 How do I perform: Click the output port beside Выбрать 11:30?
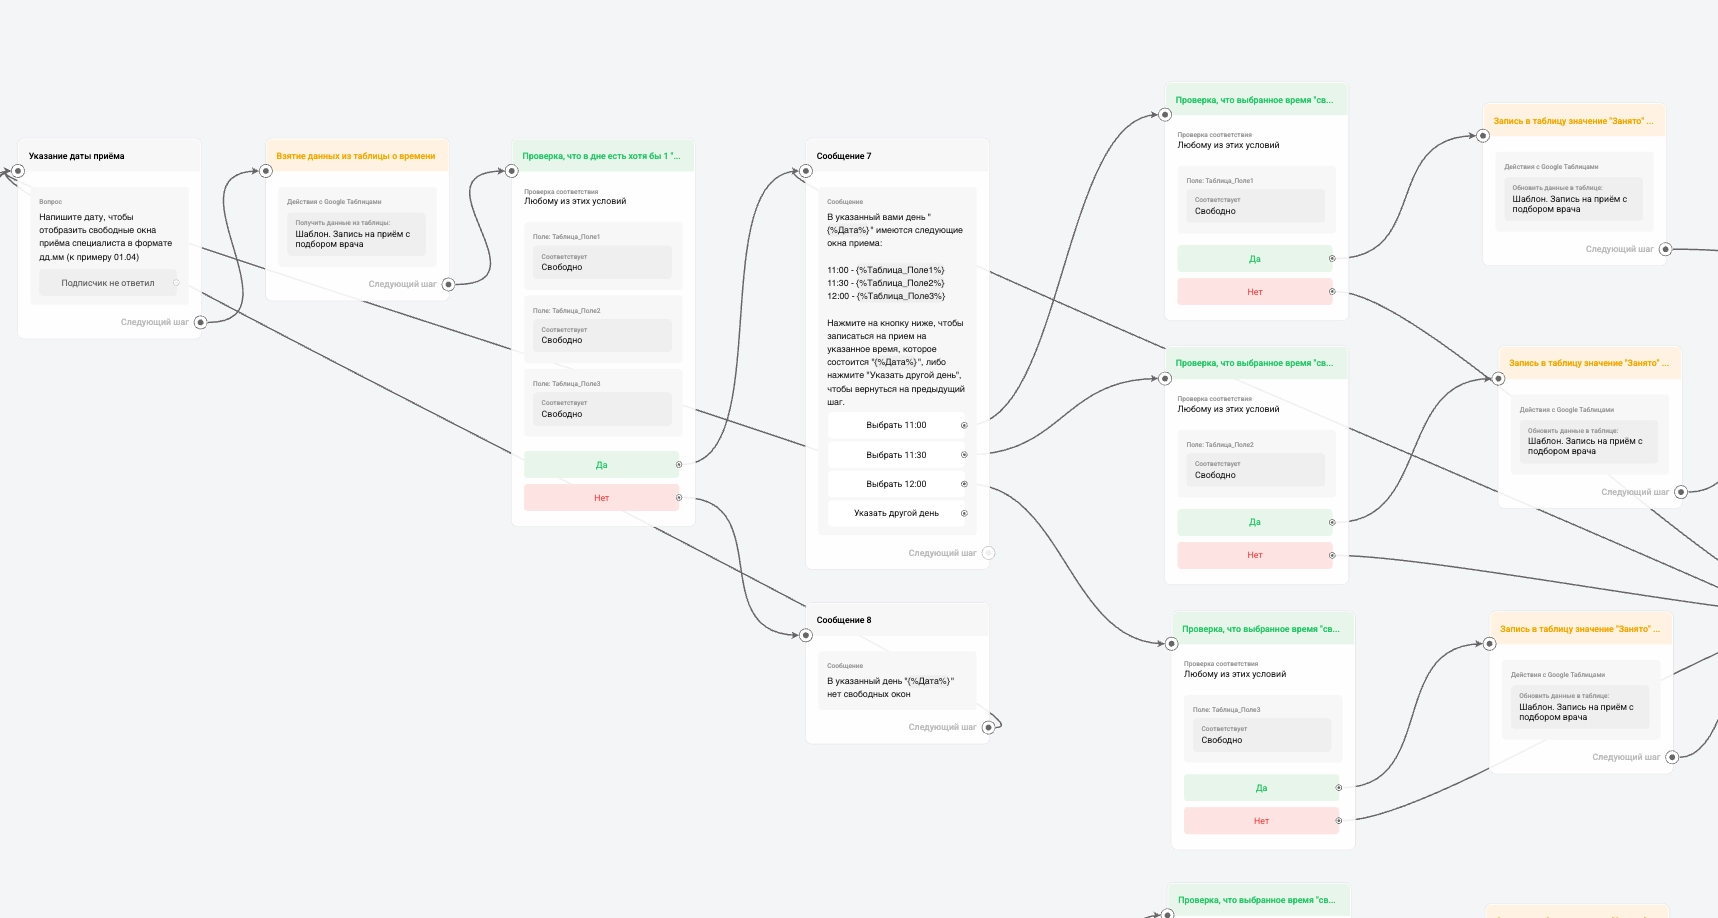[x=964, y=455]
